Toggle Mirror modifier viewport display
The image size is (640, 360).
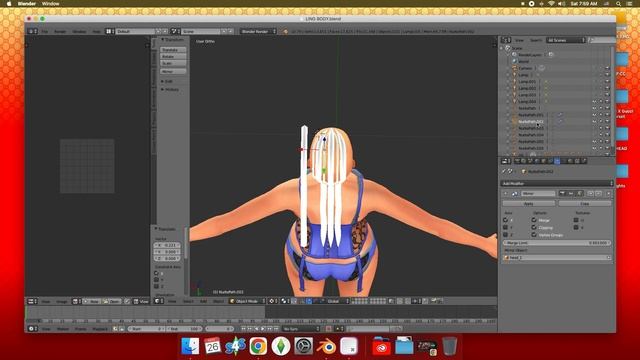571,193
